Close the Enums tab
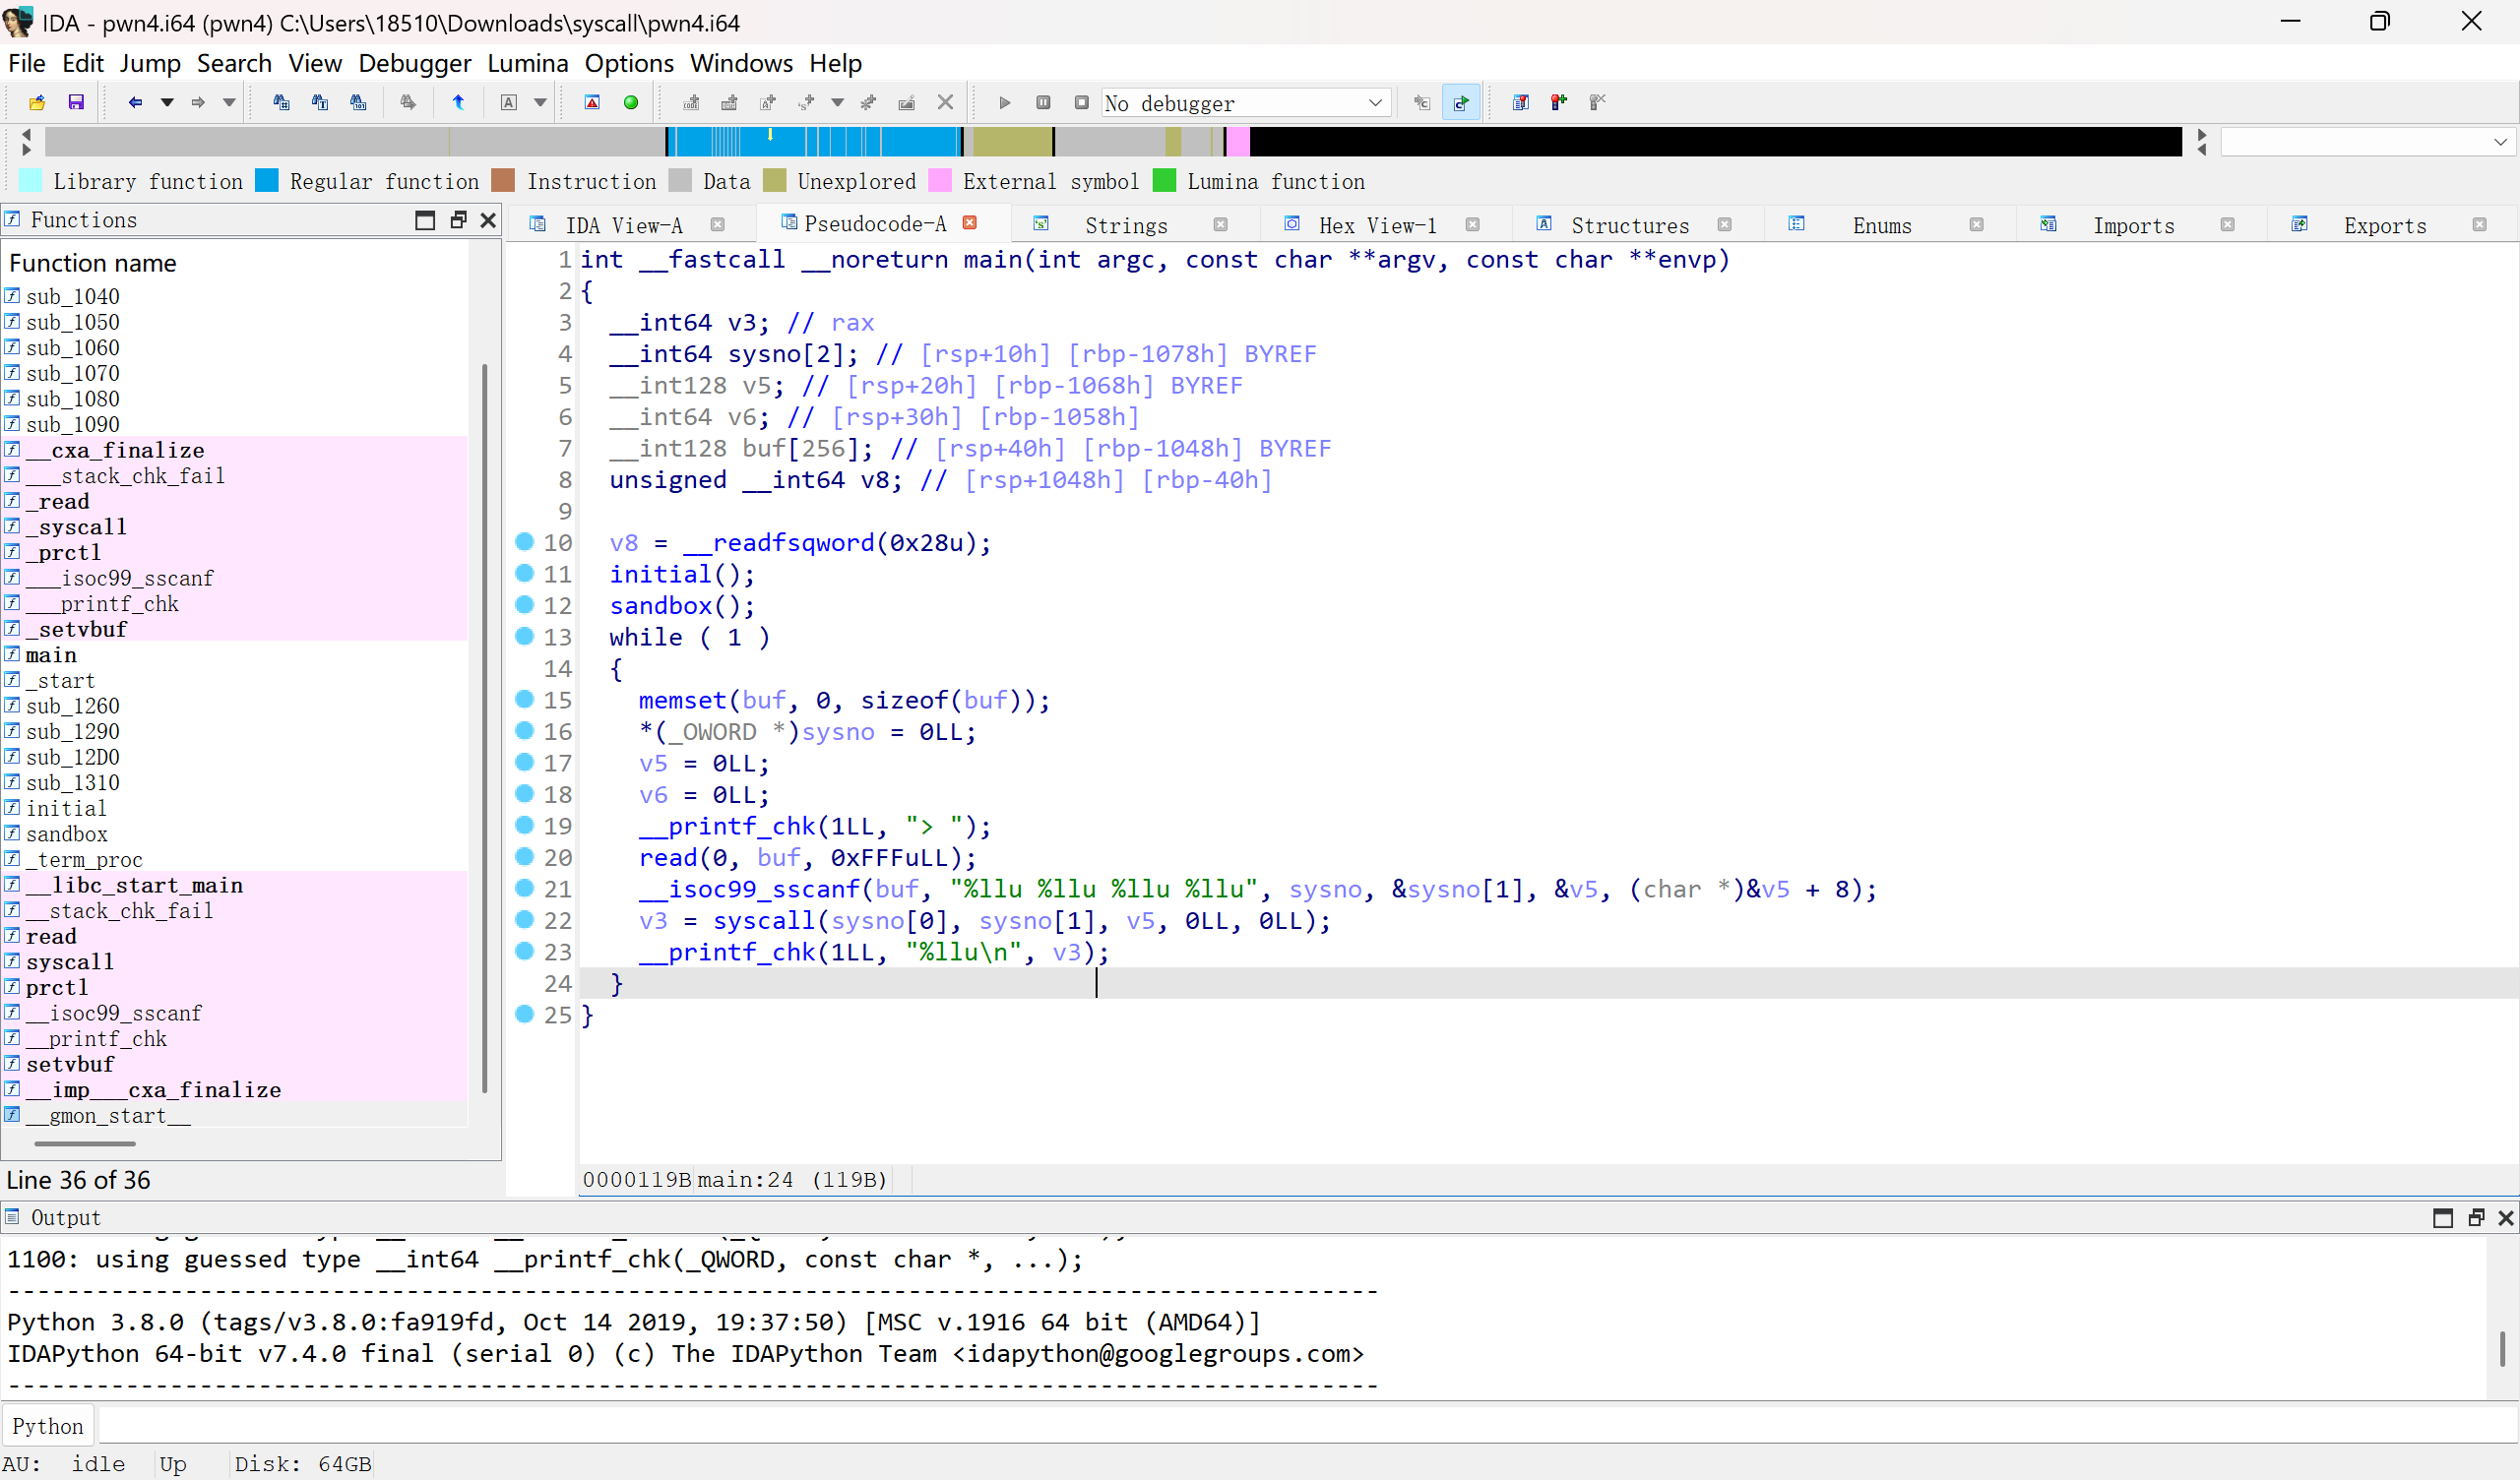The height and width of the screenshot is (1480, 2520). pos(1976,225)
